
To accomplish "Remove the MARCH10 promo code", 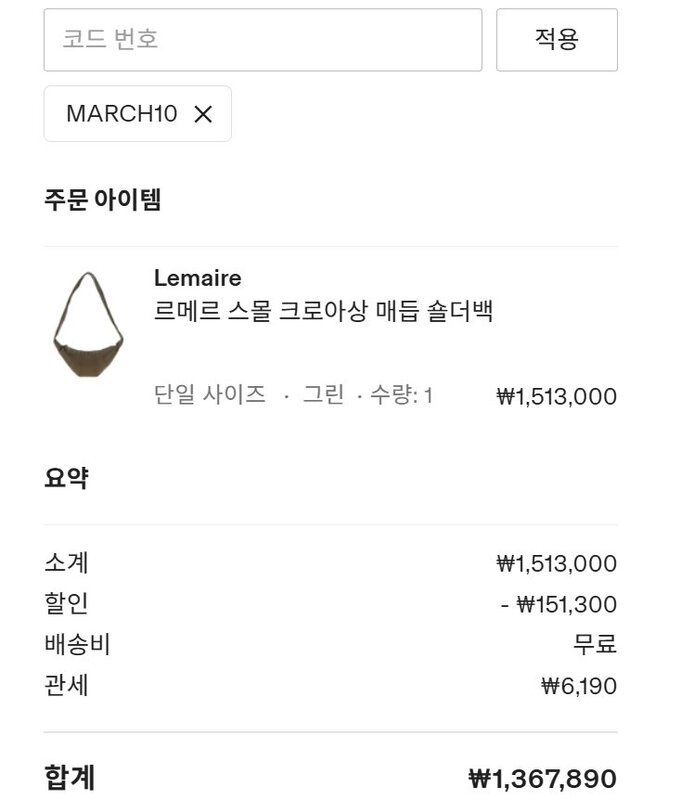I will click(x=203, y=114).
